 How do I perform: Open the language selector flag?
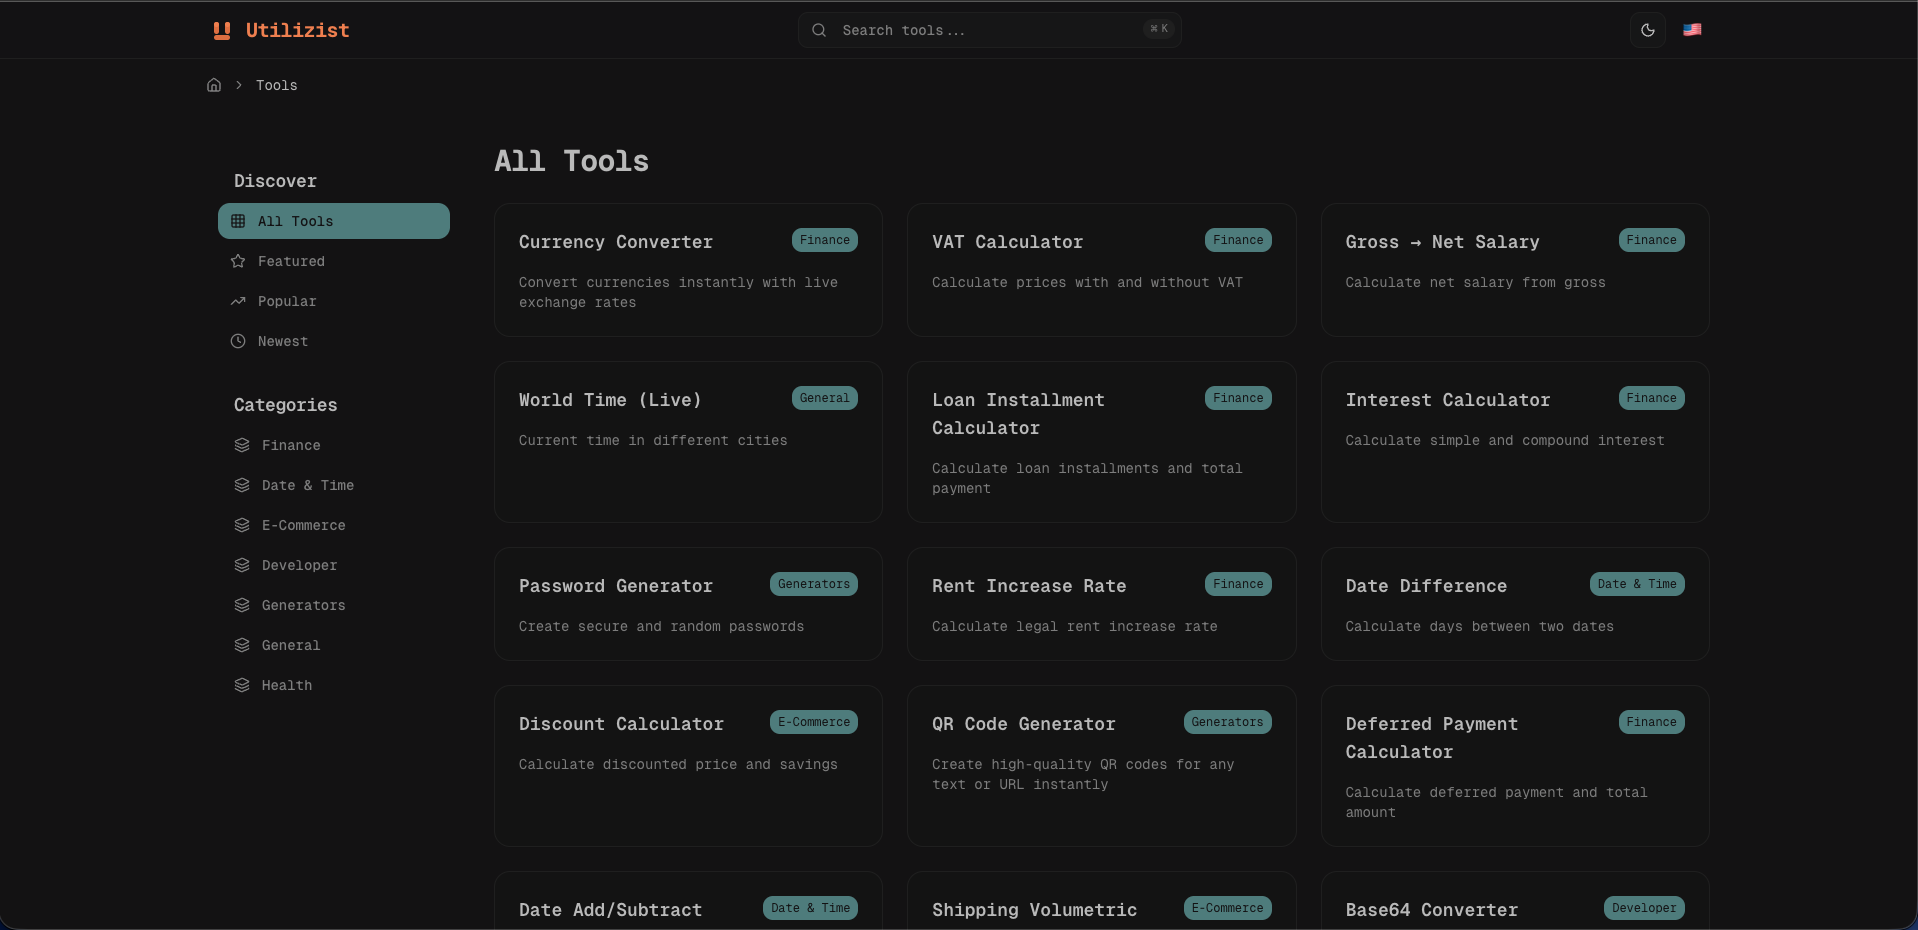[x=1693, y=30]
